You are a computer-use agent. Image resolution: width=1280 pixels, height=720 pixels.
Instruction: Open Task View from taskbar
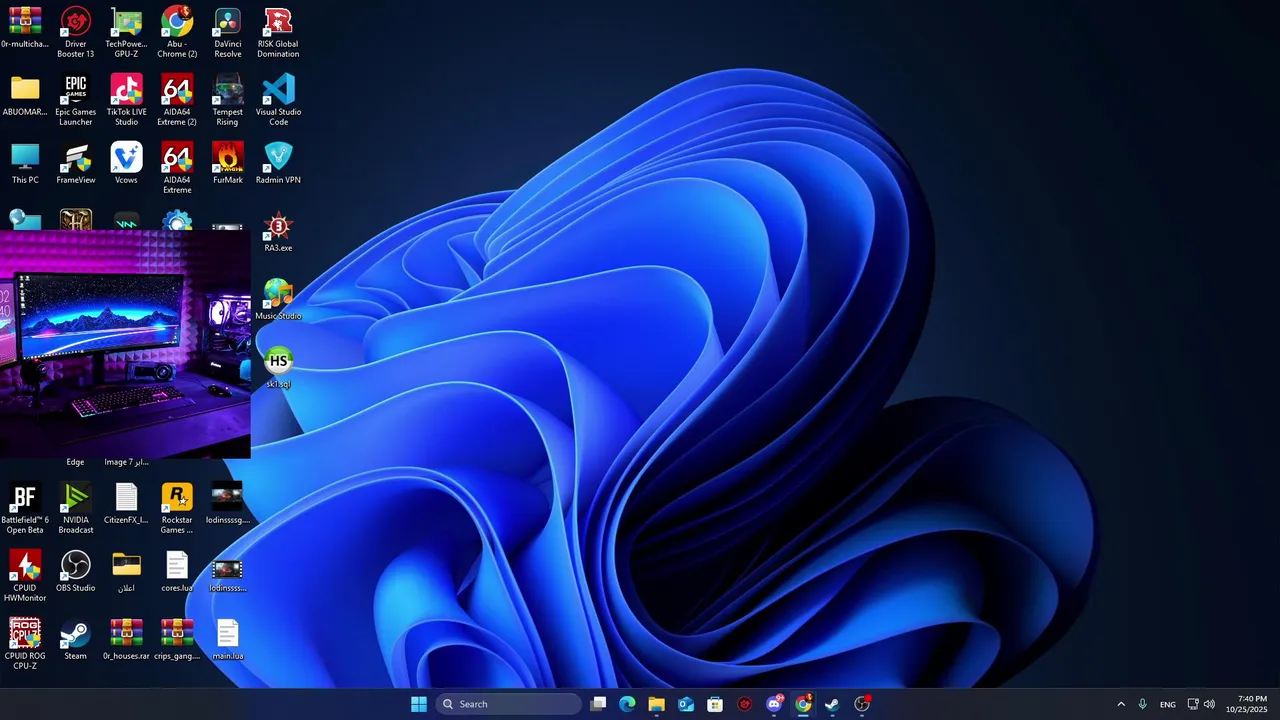point(598,704)
